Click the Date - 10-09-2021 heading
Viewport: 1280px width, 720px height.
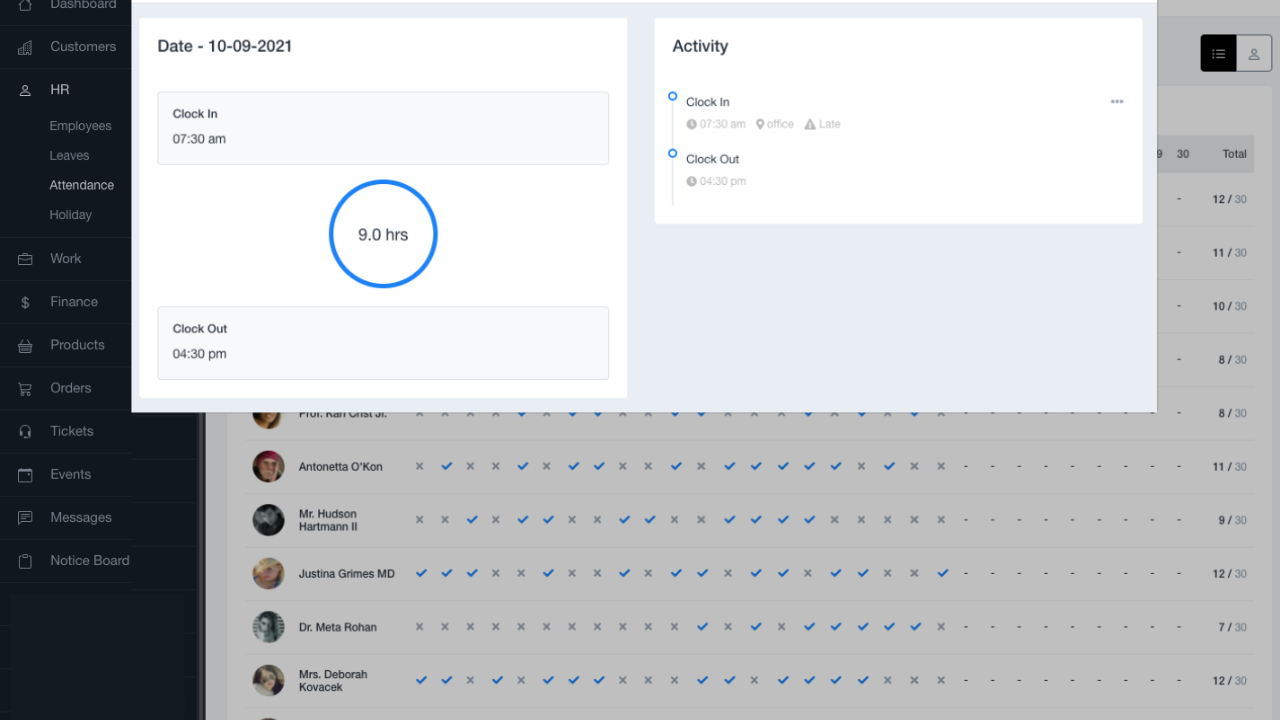tap(225, 46)
